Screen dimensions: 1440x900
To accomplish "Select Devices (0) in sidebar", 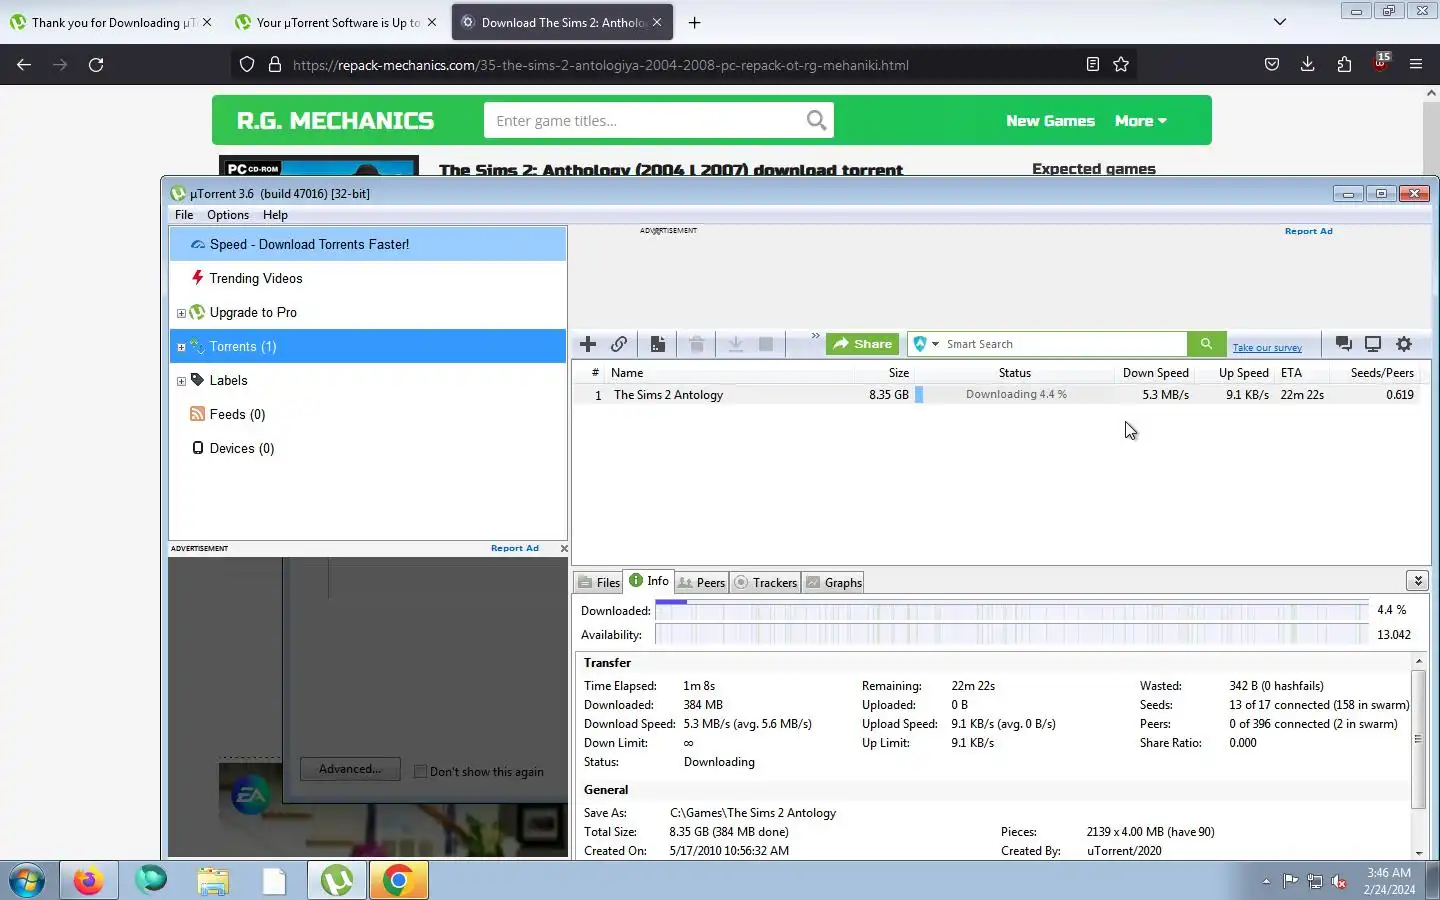I will (x=368, y=448).
